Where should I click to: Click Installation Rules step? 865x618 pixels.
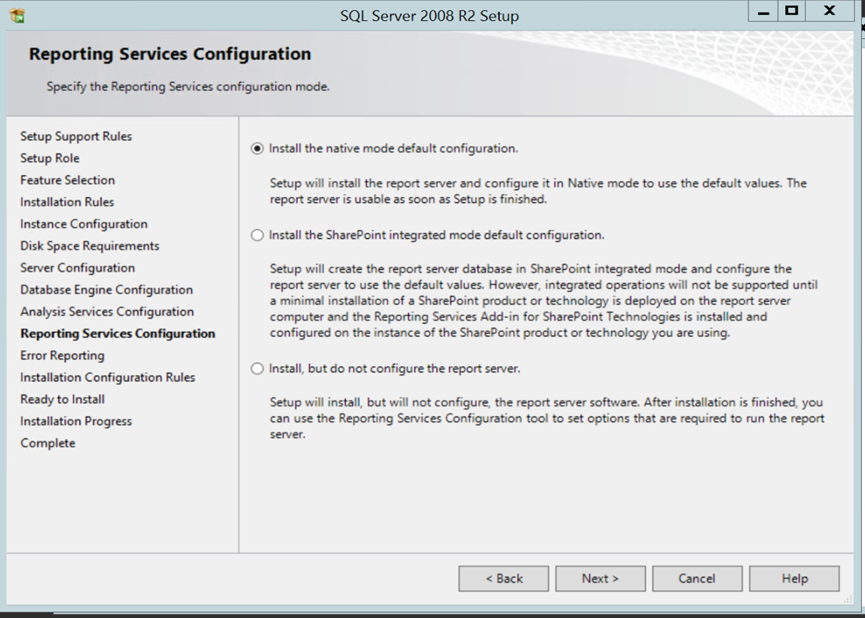click(x=67, y=202)
